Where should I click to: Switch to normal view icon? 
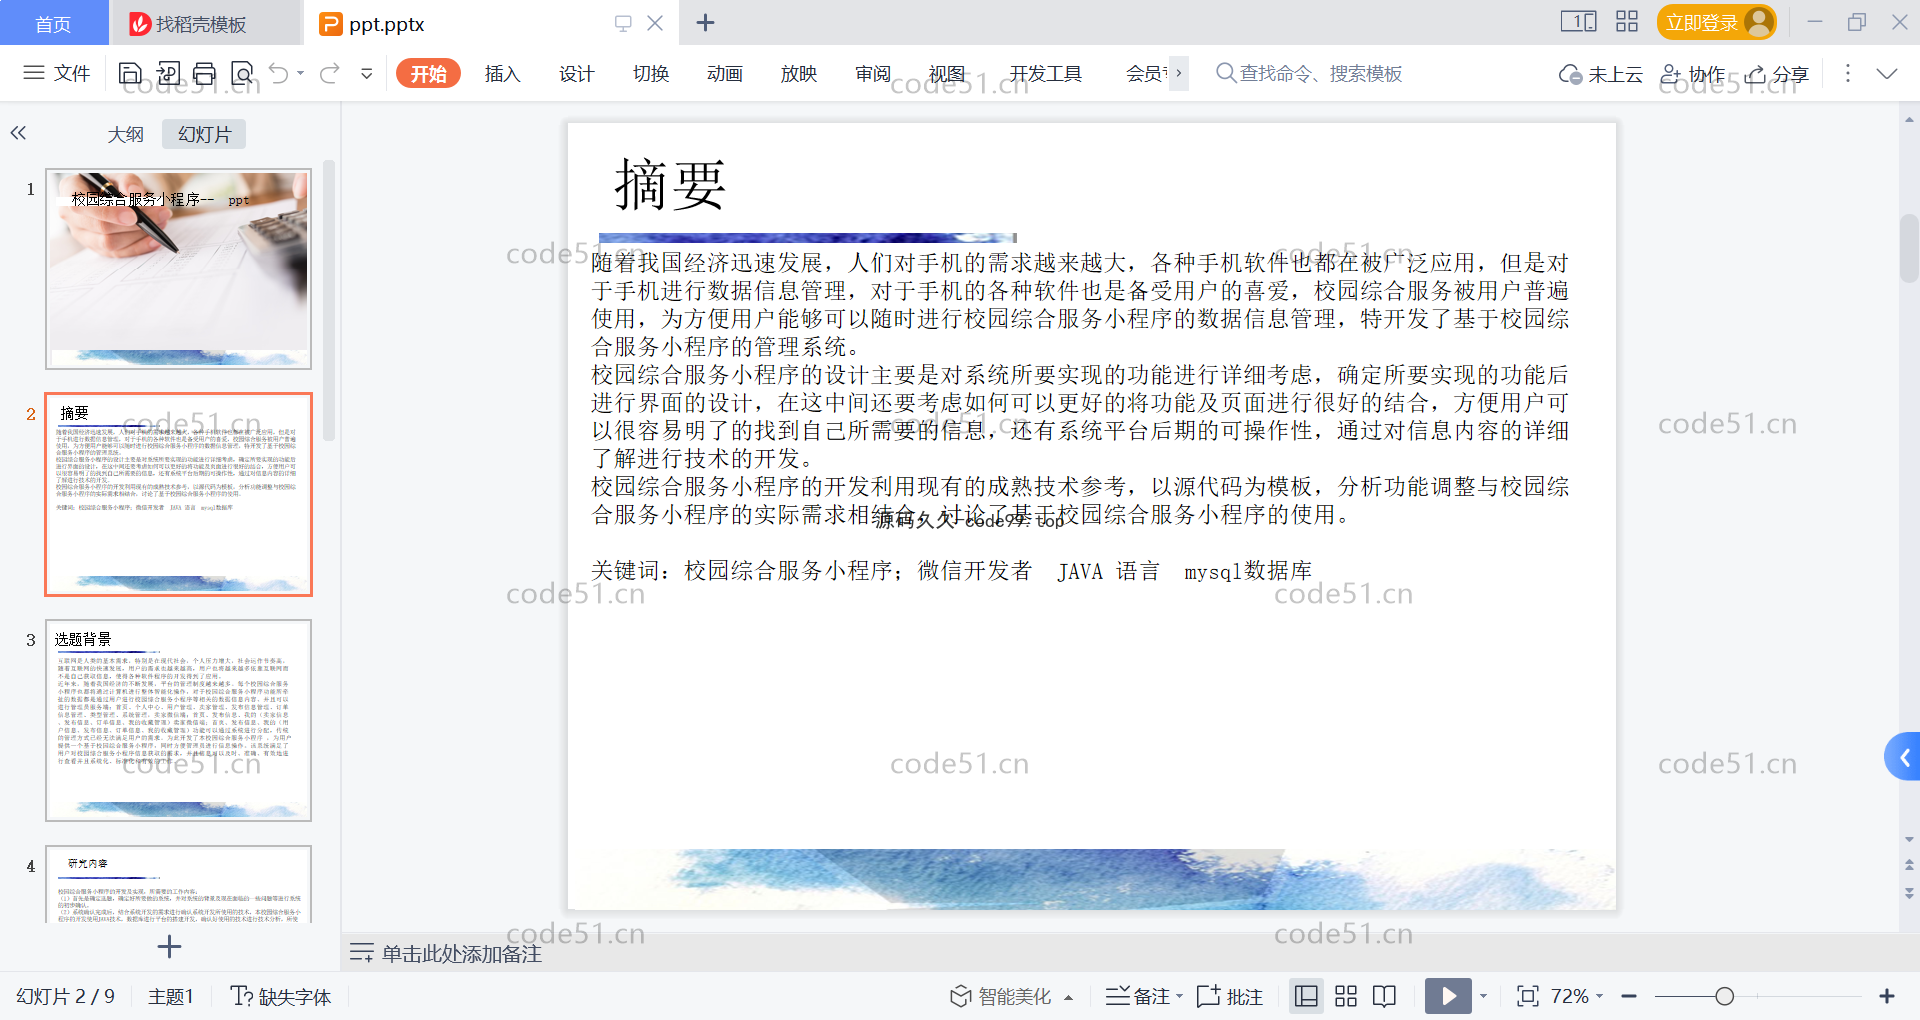(x=1306, y=996)
